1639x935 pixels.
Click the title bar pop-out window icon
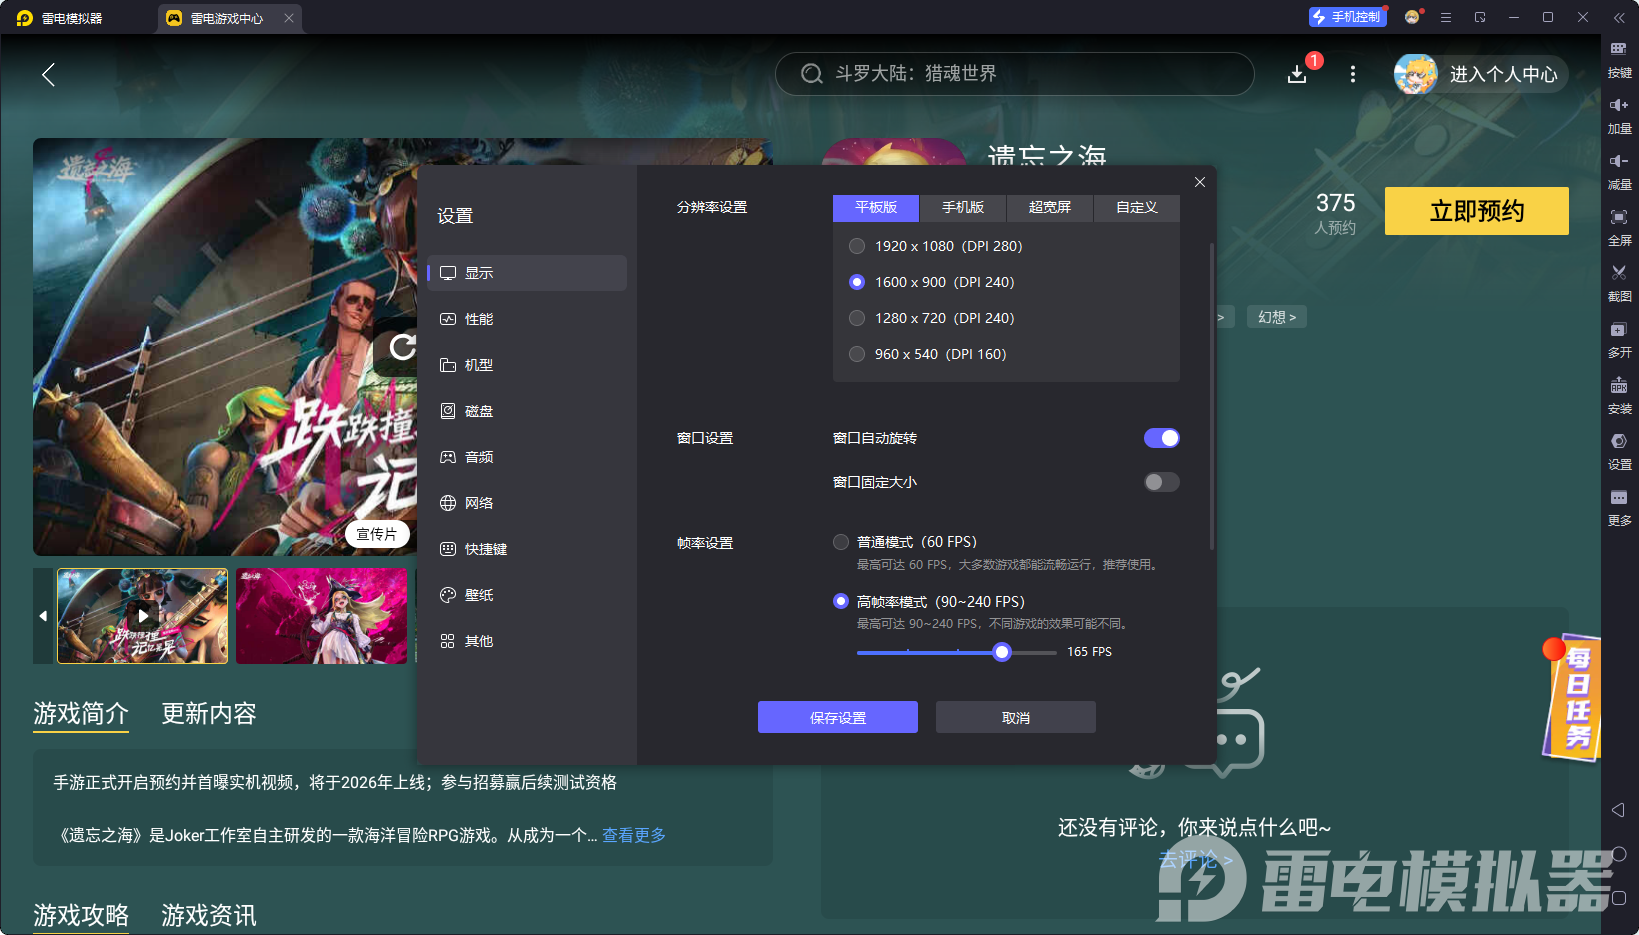(x=1480, y=17)
